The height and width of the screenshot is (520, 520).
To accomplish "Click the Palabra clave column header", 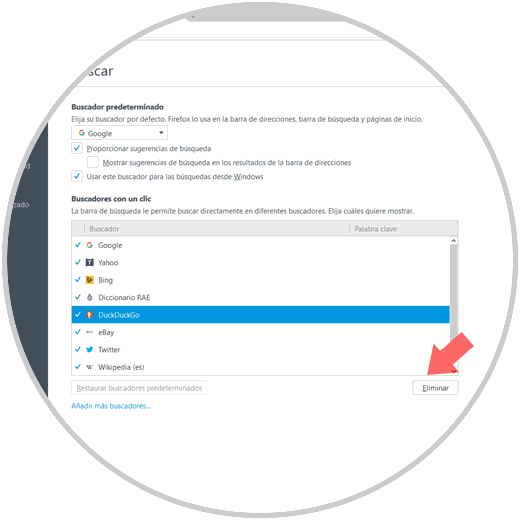I will (x=404, y=229).
